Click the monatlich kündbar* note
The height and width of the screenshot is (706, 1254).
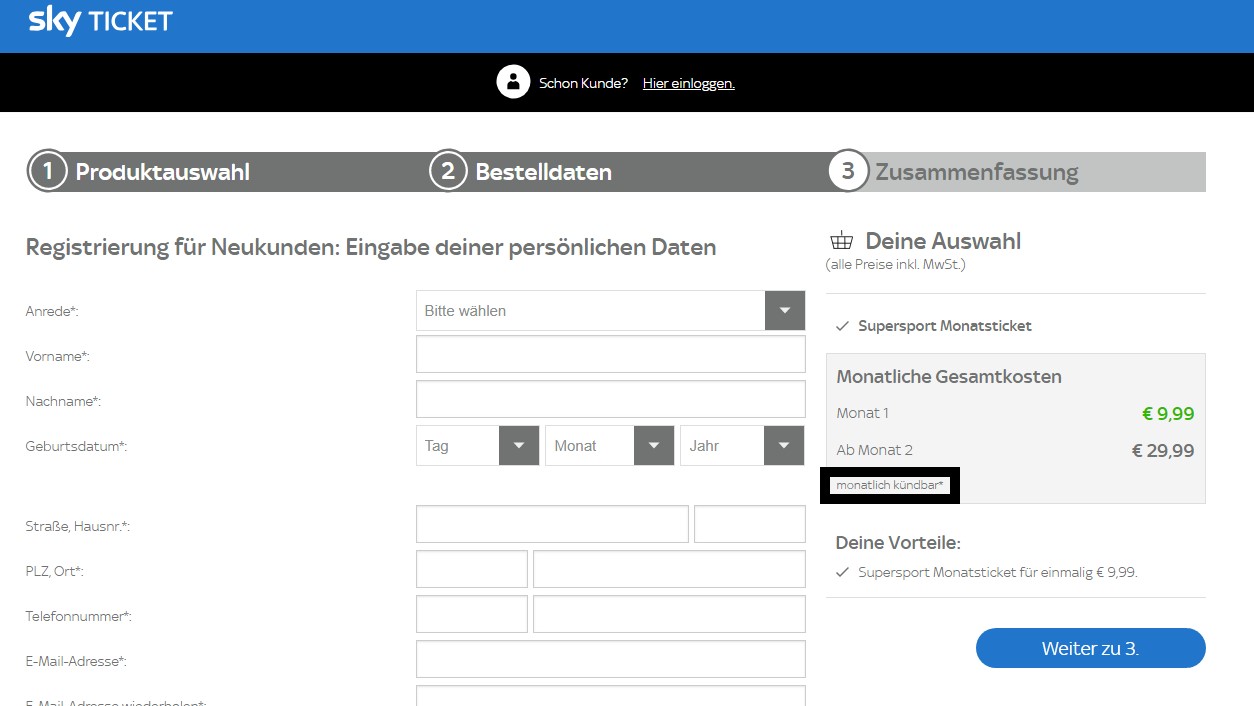tap(890, 485)
